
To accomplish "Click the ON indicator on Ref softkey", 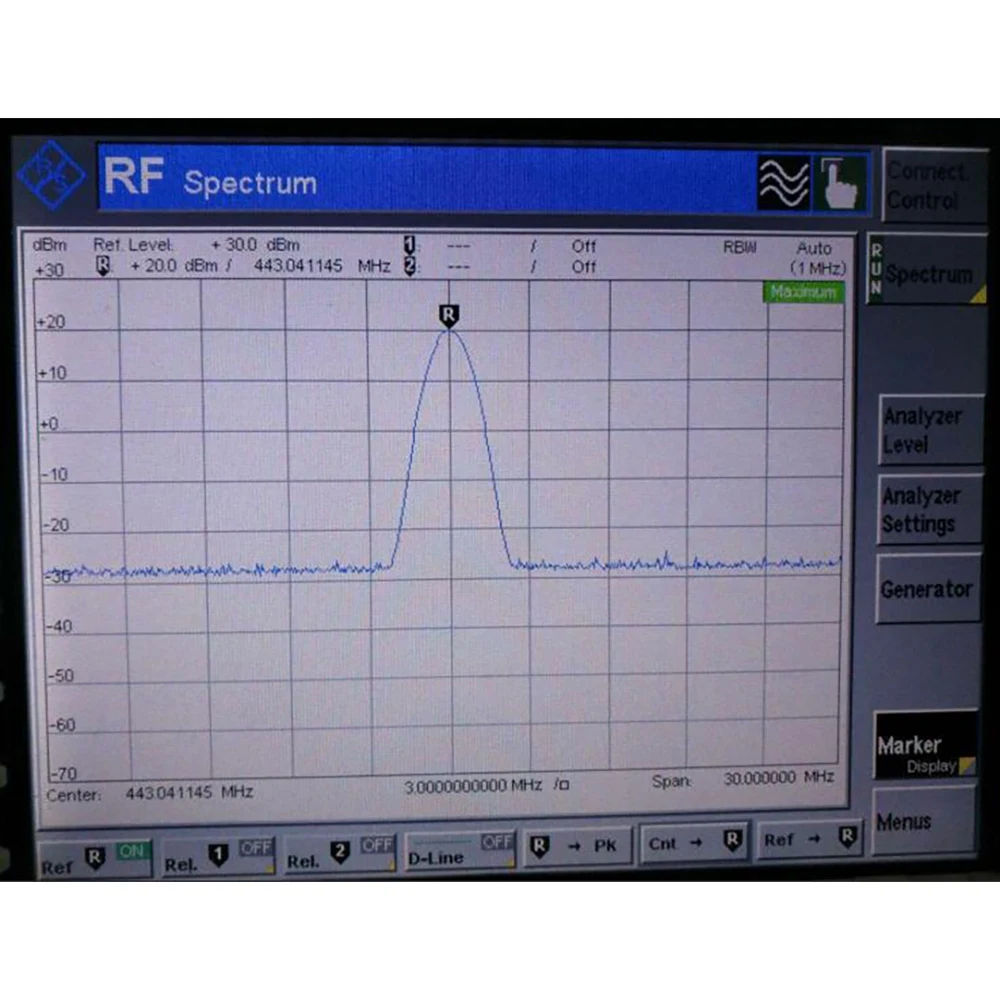I will 131,851.
